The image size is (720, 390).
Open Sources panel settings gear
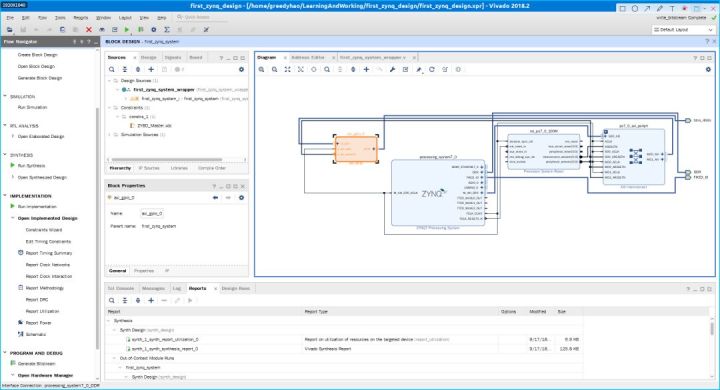pos(241,69)
